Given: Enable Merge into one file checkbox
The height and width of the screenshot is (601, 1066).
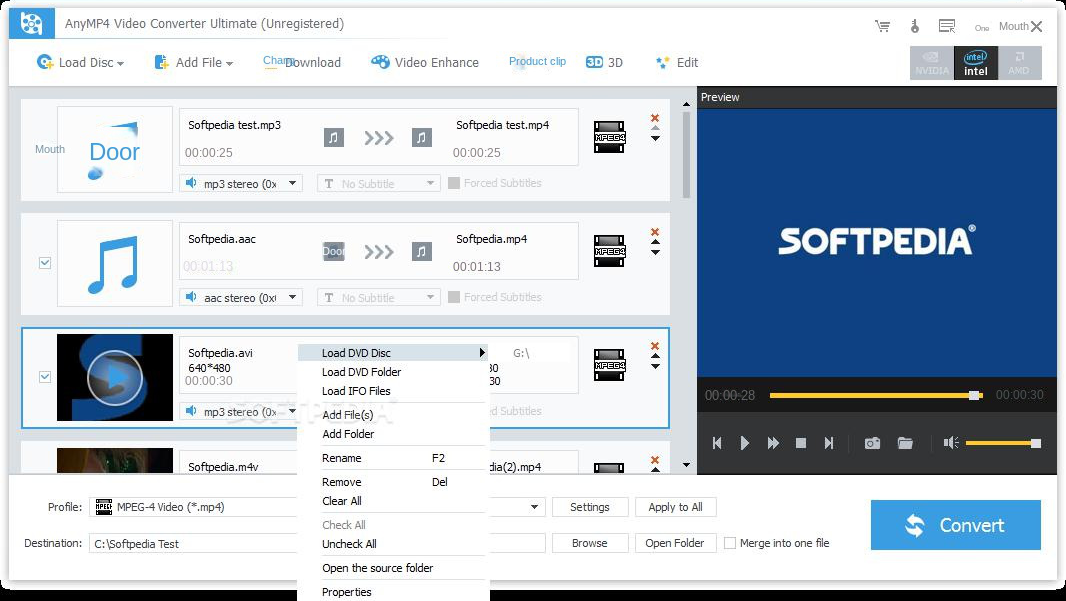Looking at the screenshot, I should [730, 543].
